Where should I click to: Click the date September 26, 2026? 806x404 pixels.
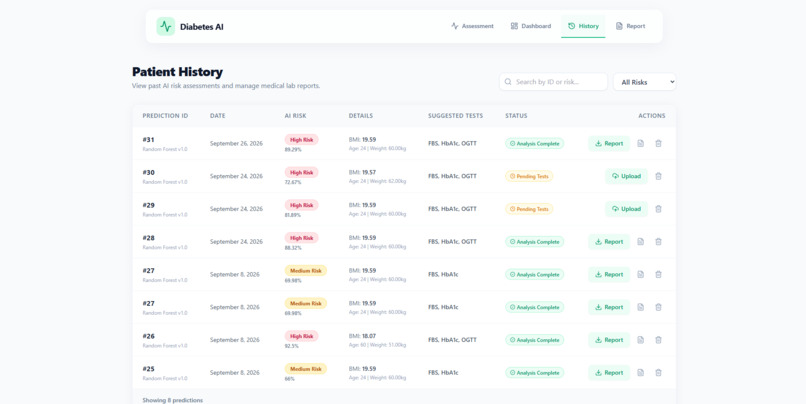coord(236,143)
